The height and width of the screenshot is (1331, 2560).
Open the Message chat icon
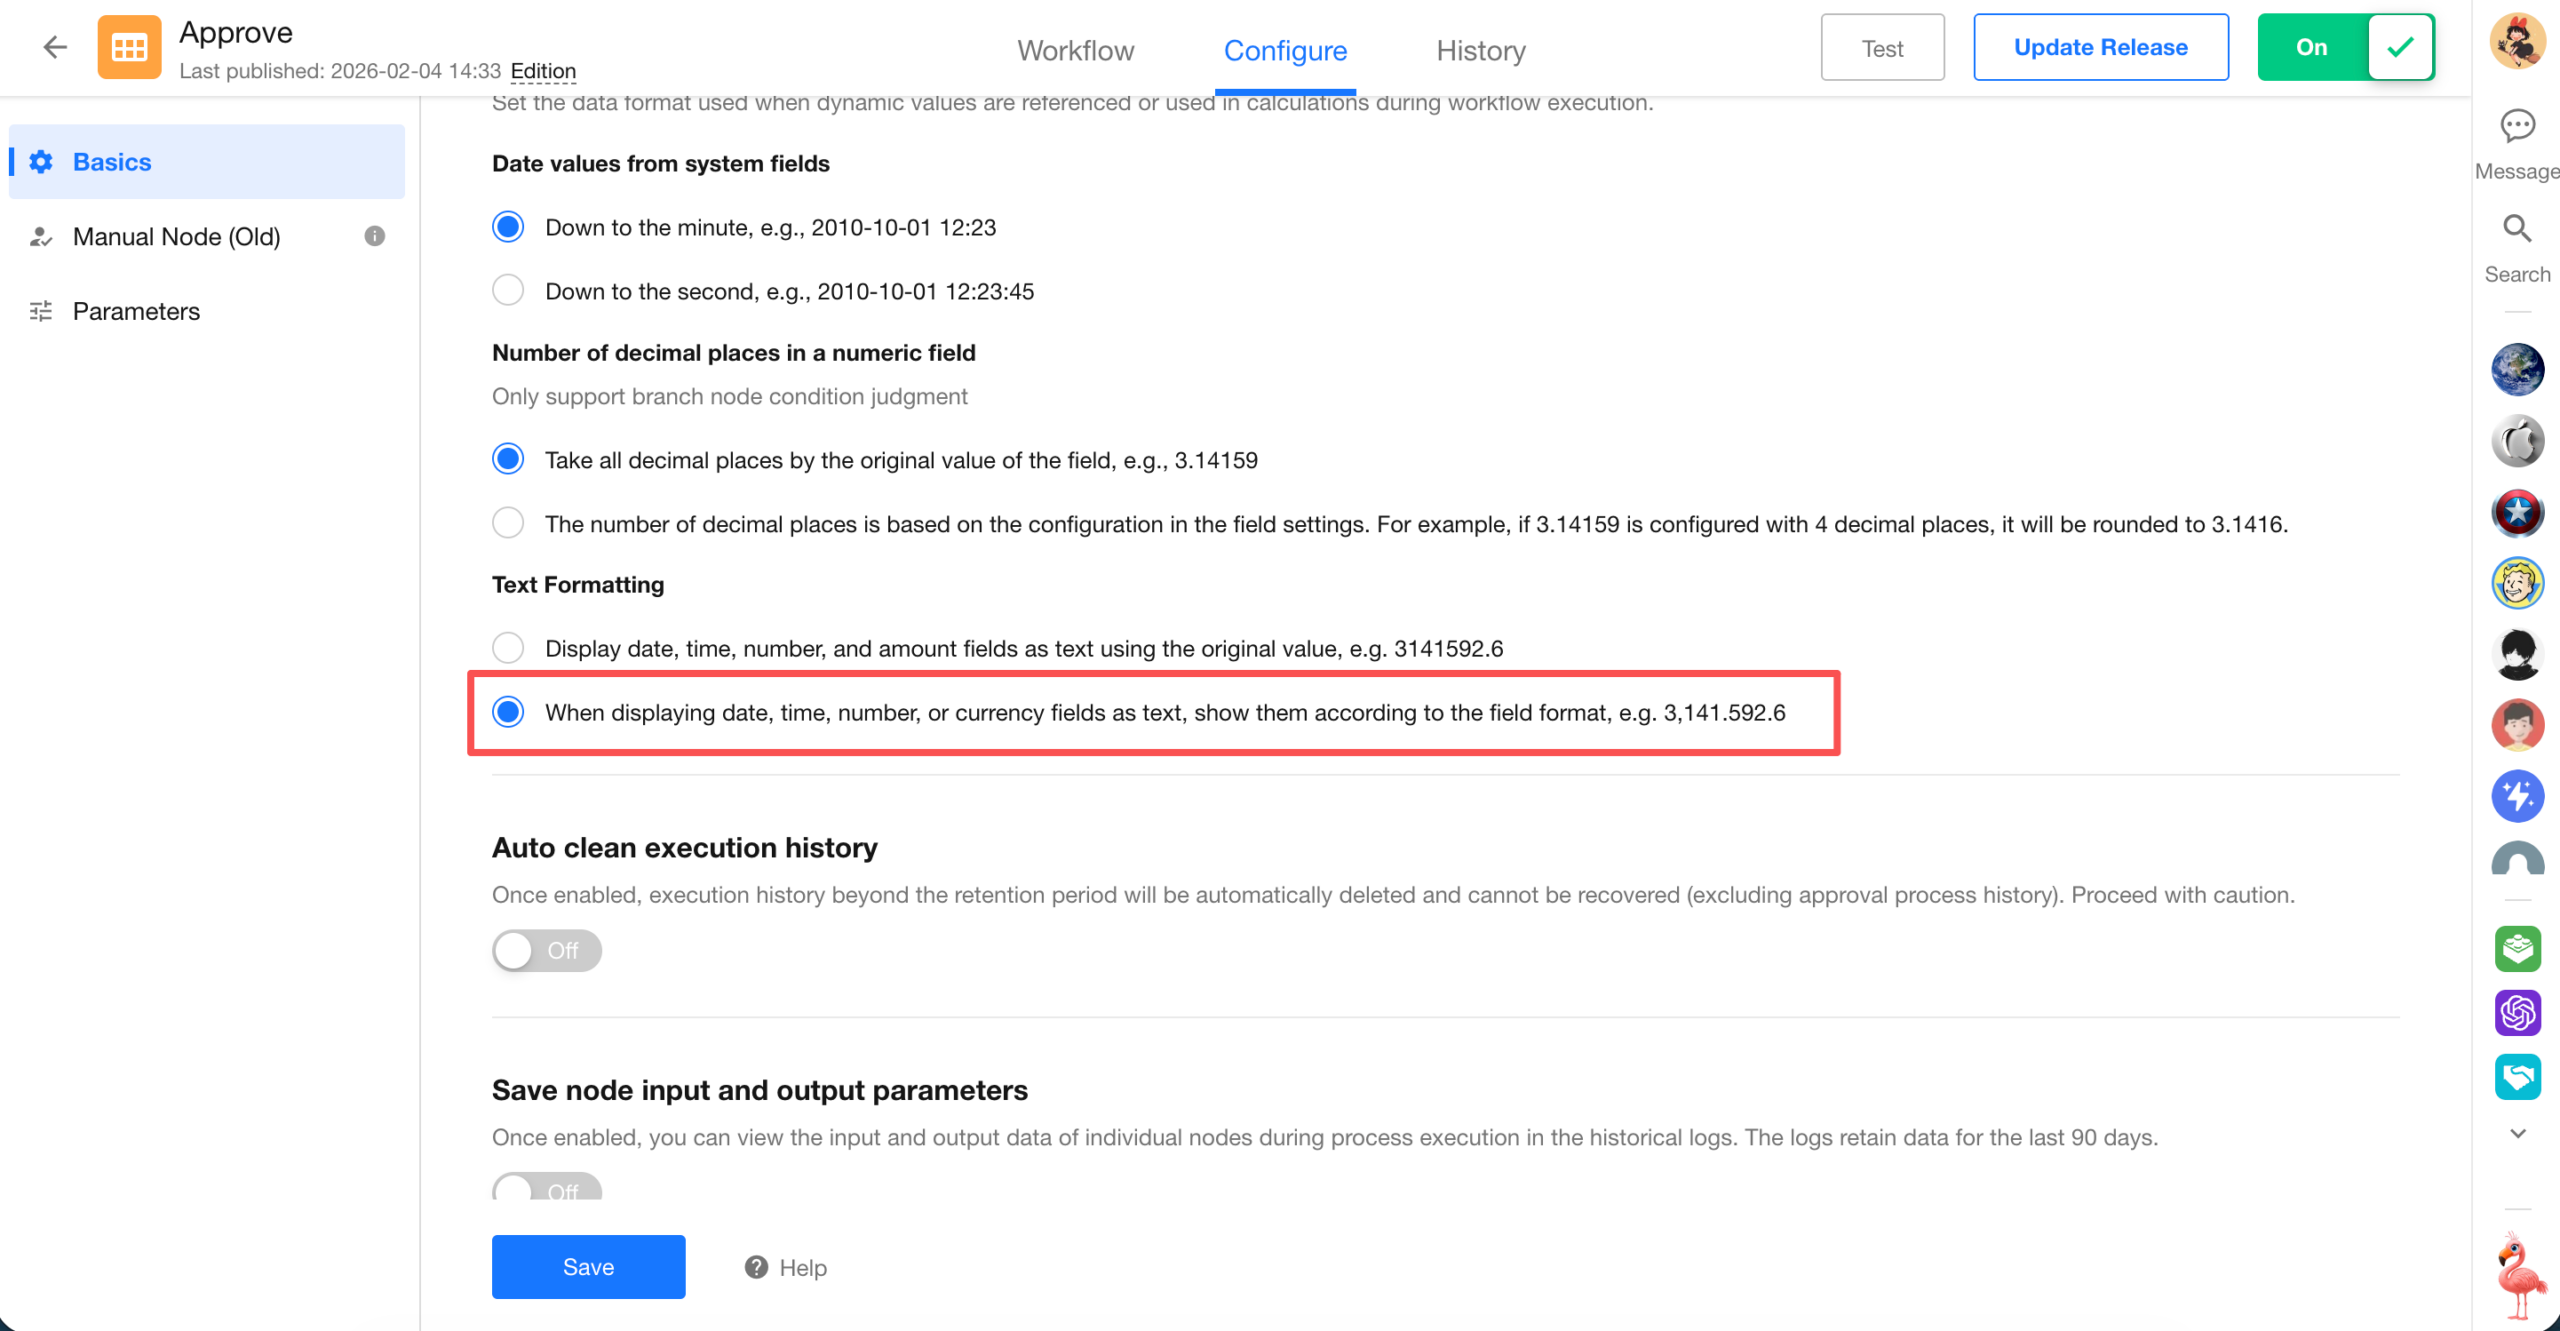pos(2517,126)
